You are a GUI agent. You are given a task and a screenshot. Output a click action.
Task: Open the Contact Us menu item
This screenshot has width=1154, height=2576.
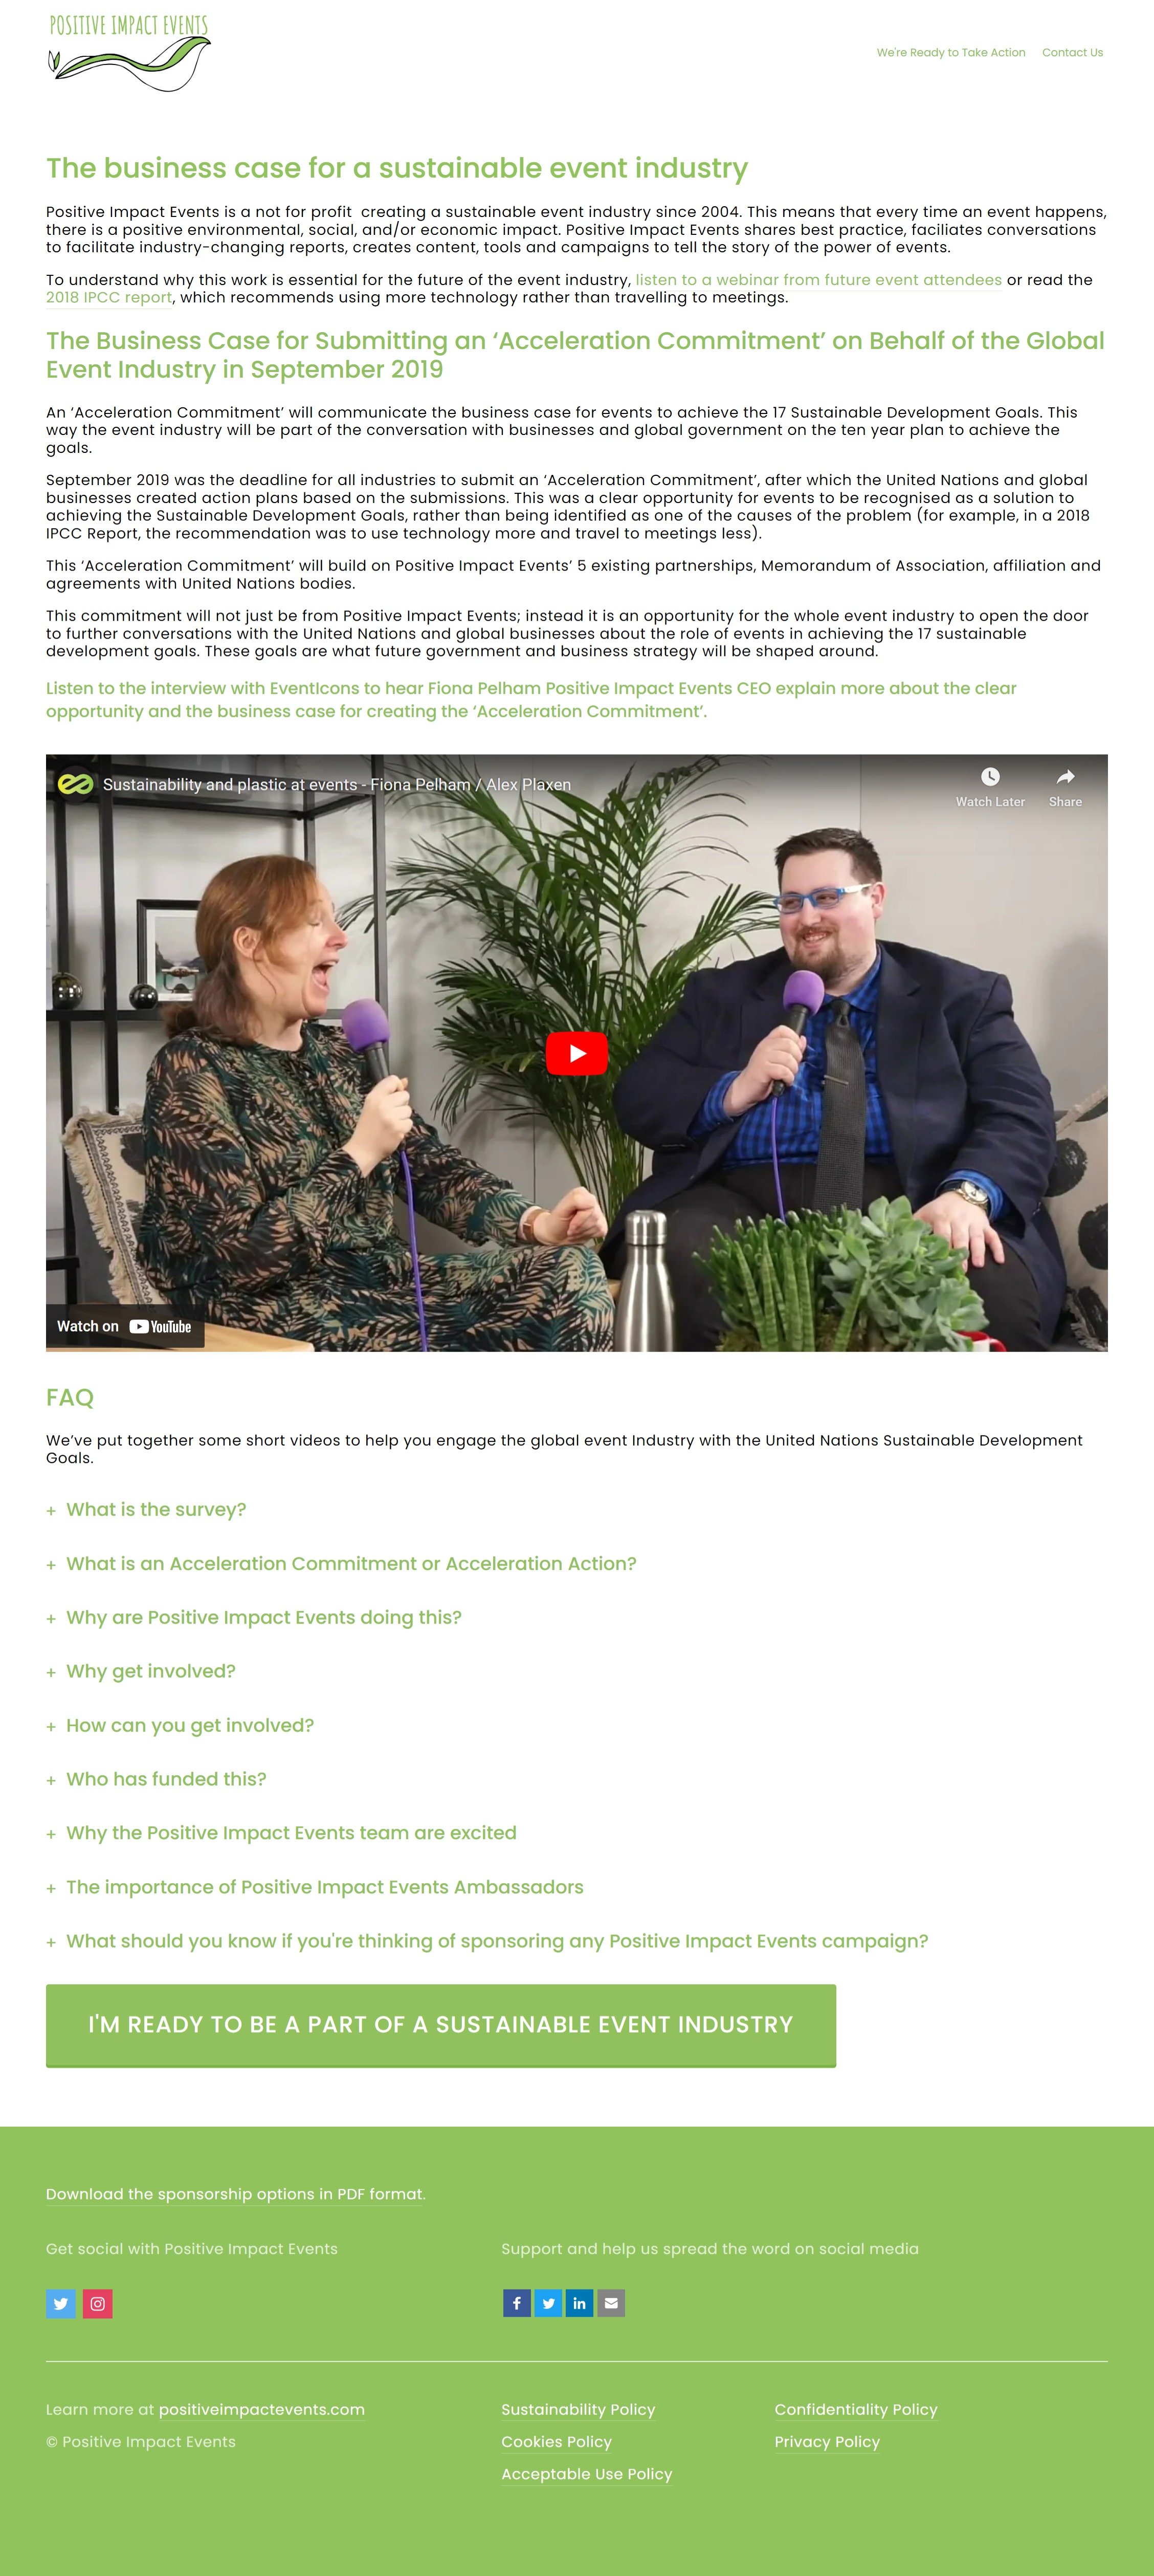click(1072, 52)
